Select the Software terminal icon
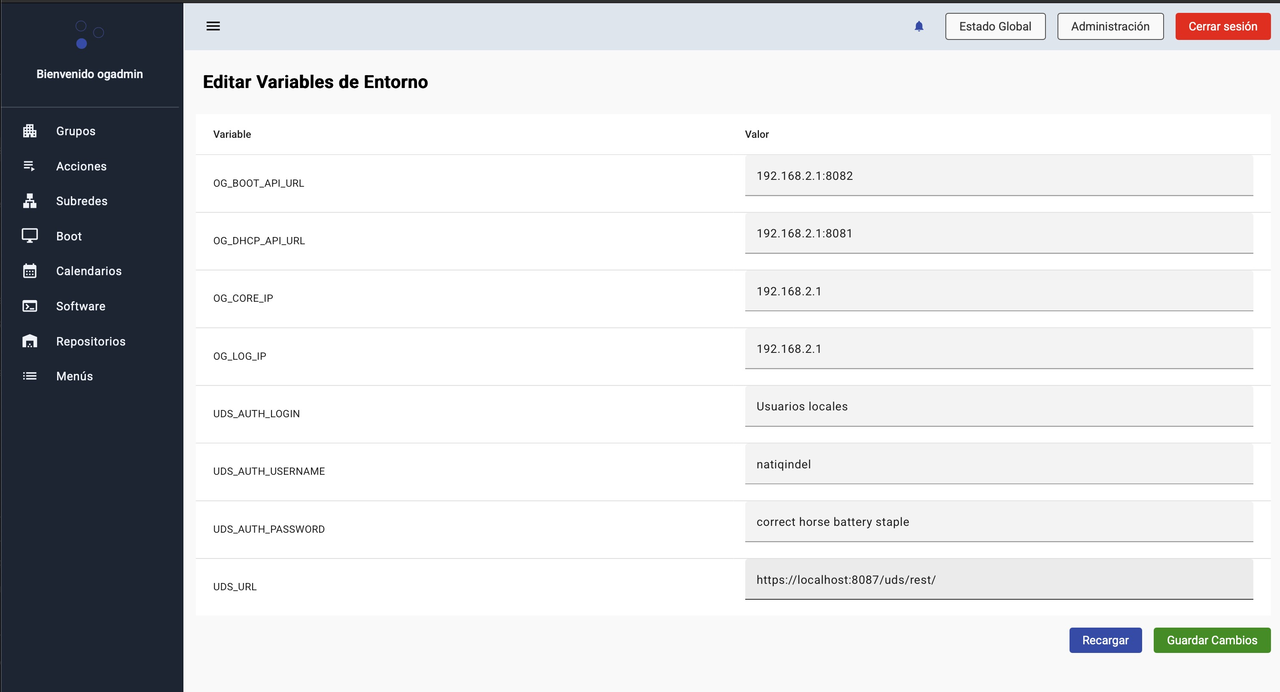Screen dimensions: 1280x692 (30, 306)
